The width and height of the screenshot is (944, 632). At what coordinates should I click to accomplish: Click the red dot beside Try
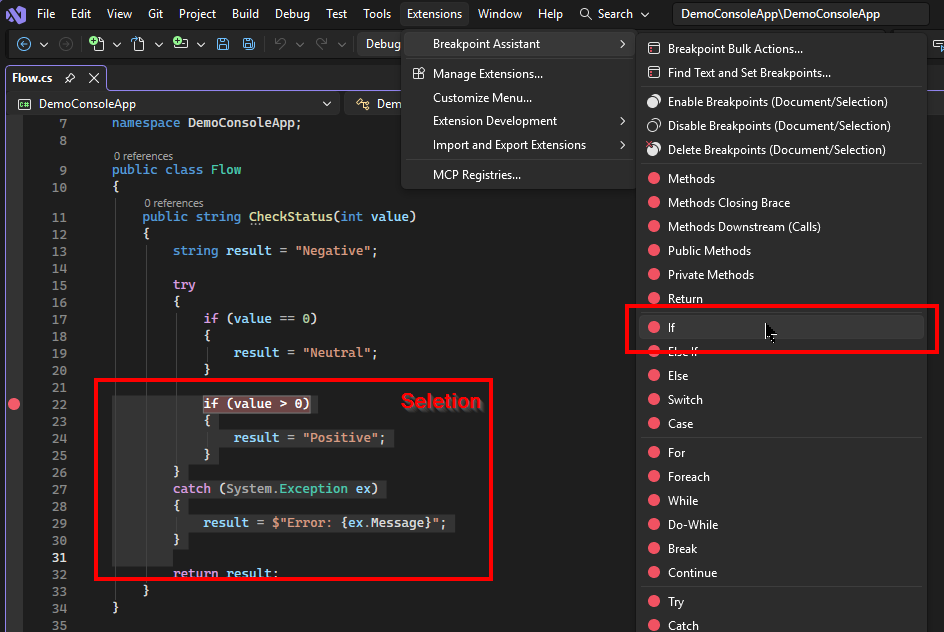coord(654,601)
